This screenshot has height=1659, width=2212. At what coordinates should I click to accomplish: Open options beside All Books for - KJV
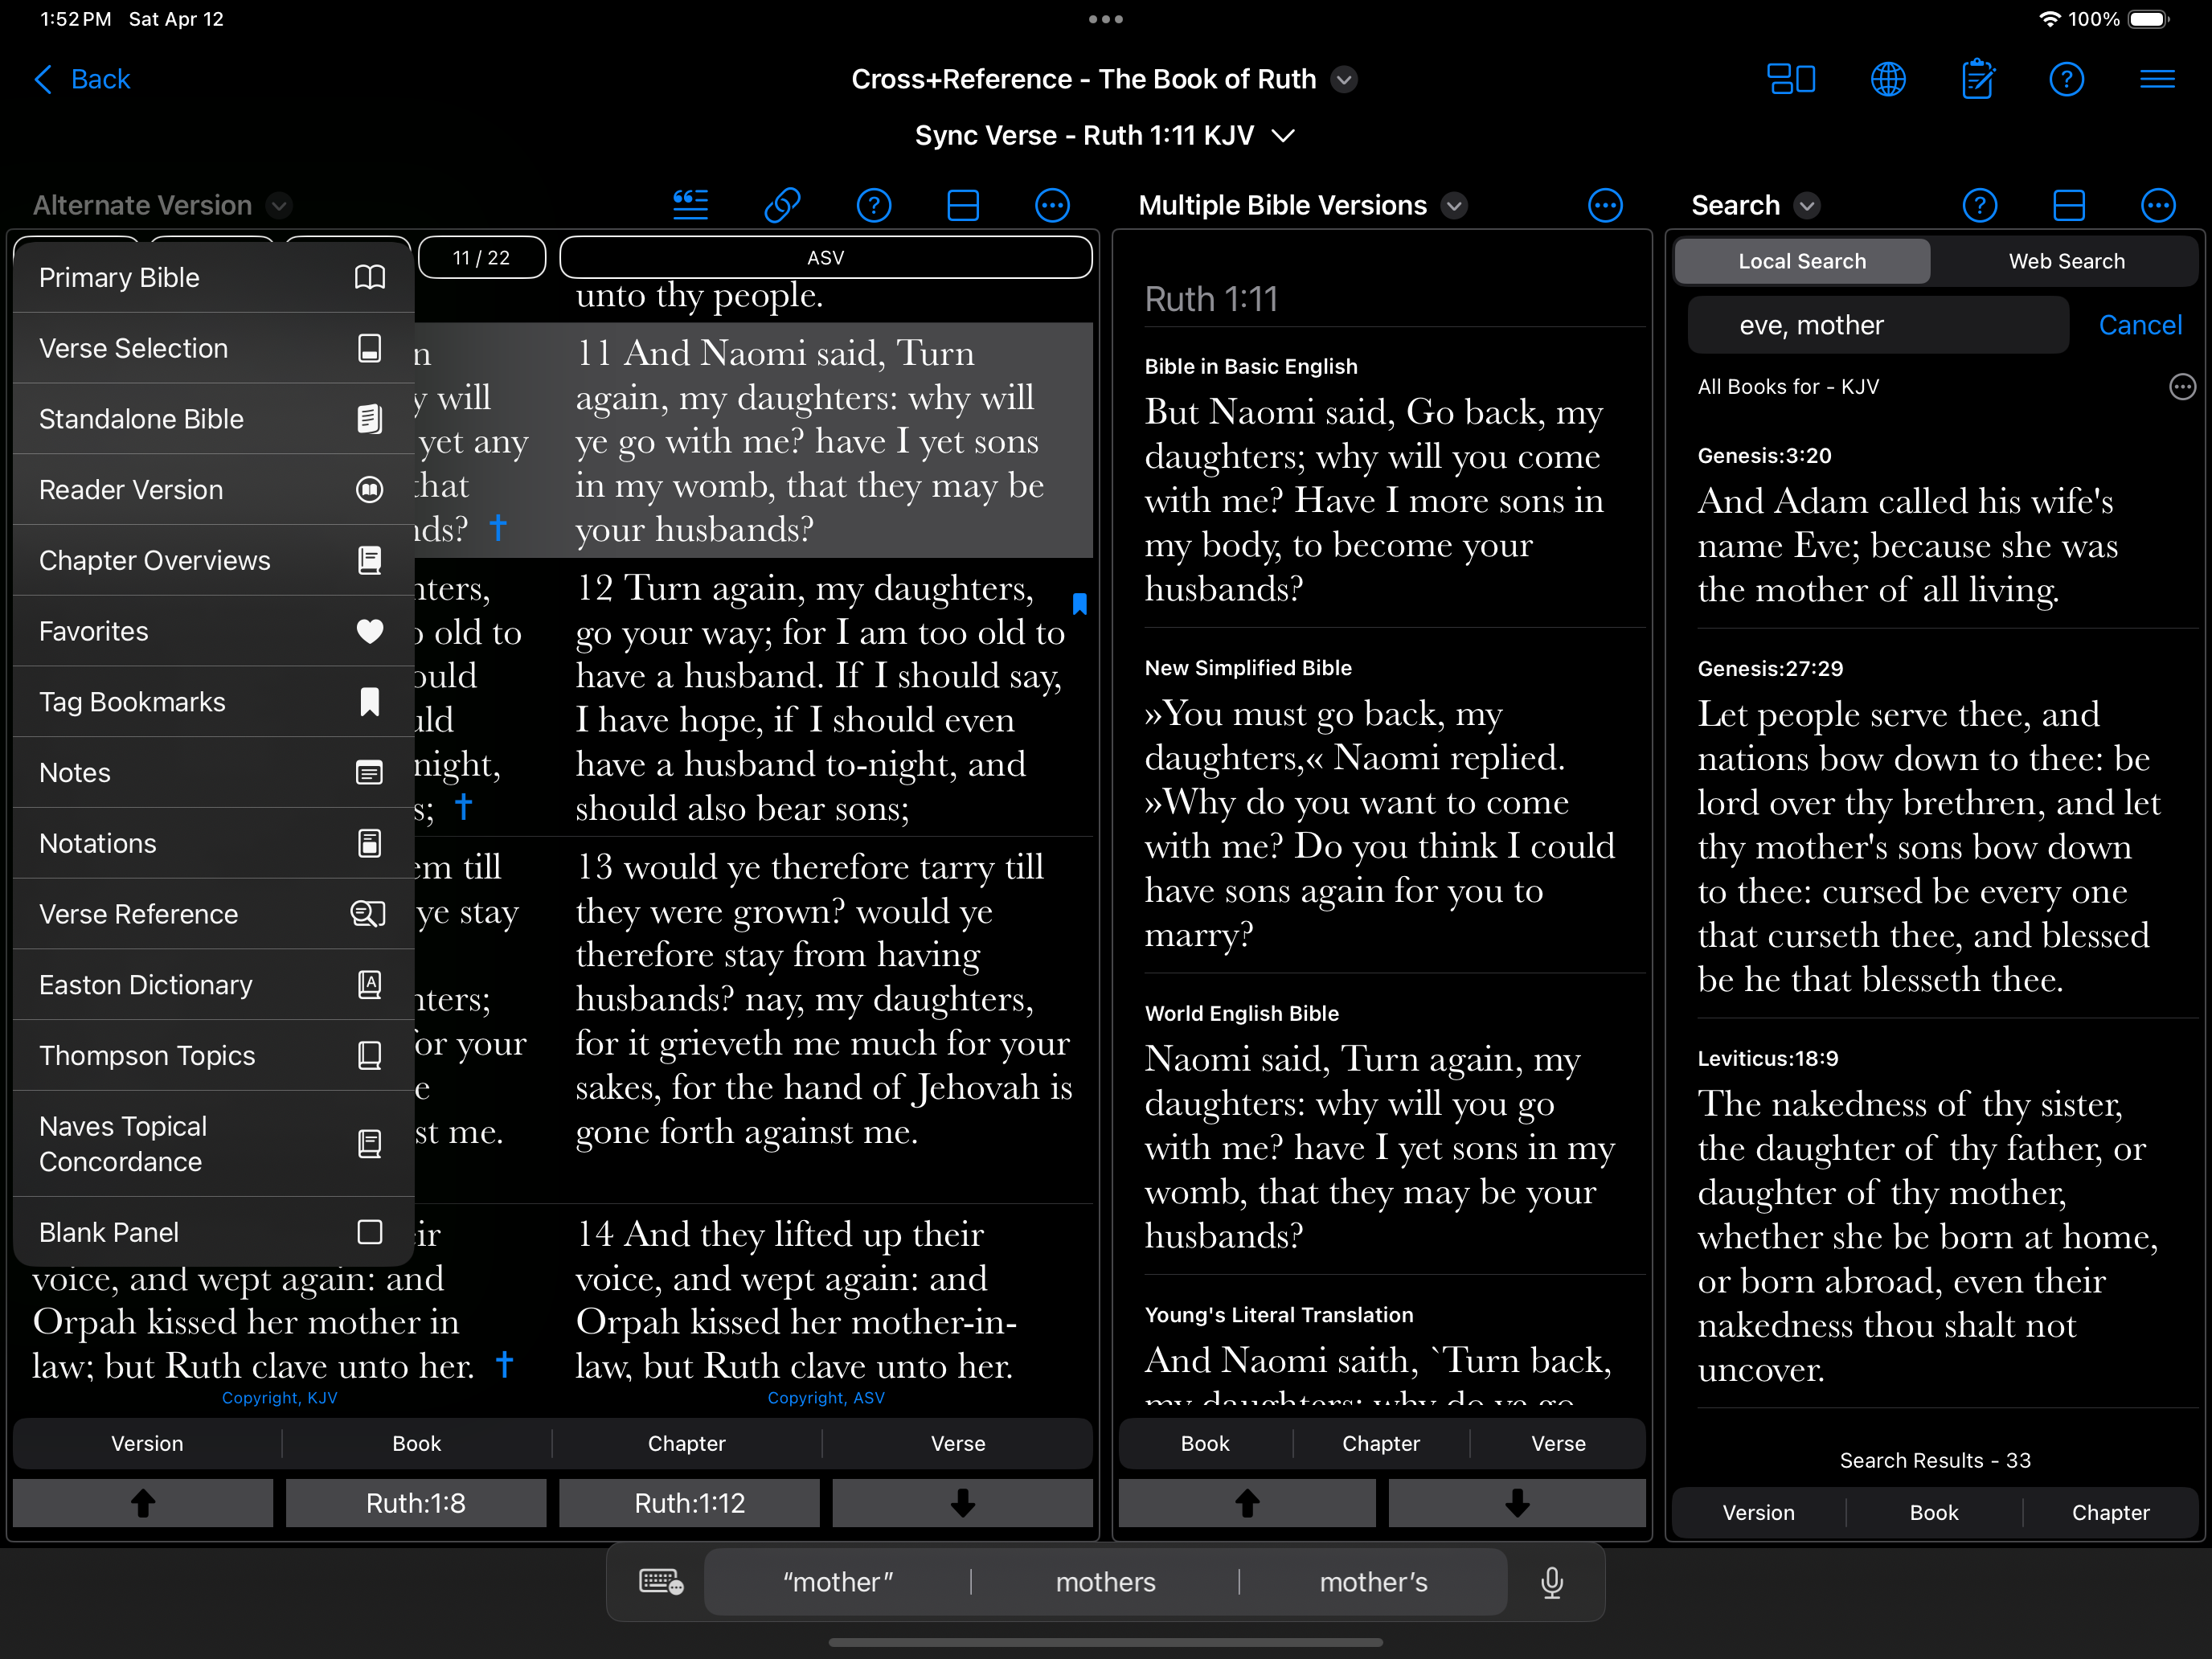pyautogui.click(x=2182, y=386)
